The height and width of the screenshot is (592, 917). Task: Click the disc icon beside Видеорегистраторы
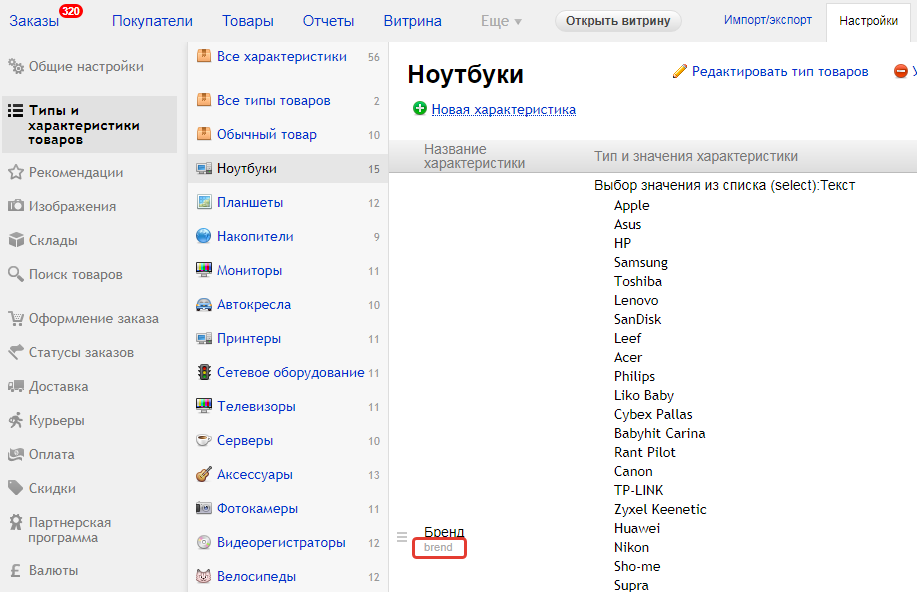[204, 542]
